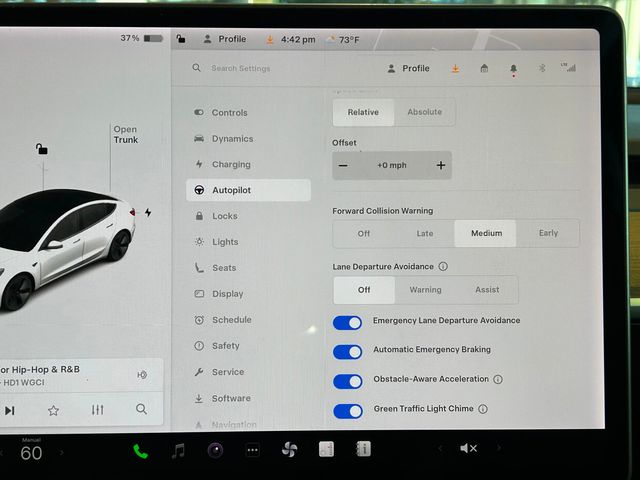Open the Dynamics settings menu

[x=223, y=138]
